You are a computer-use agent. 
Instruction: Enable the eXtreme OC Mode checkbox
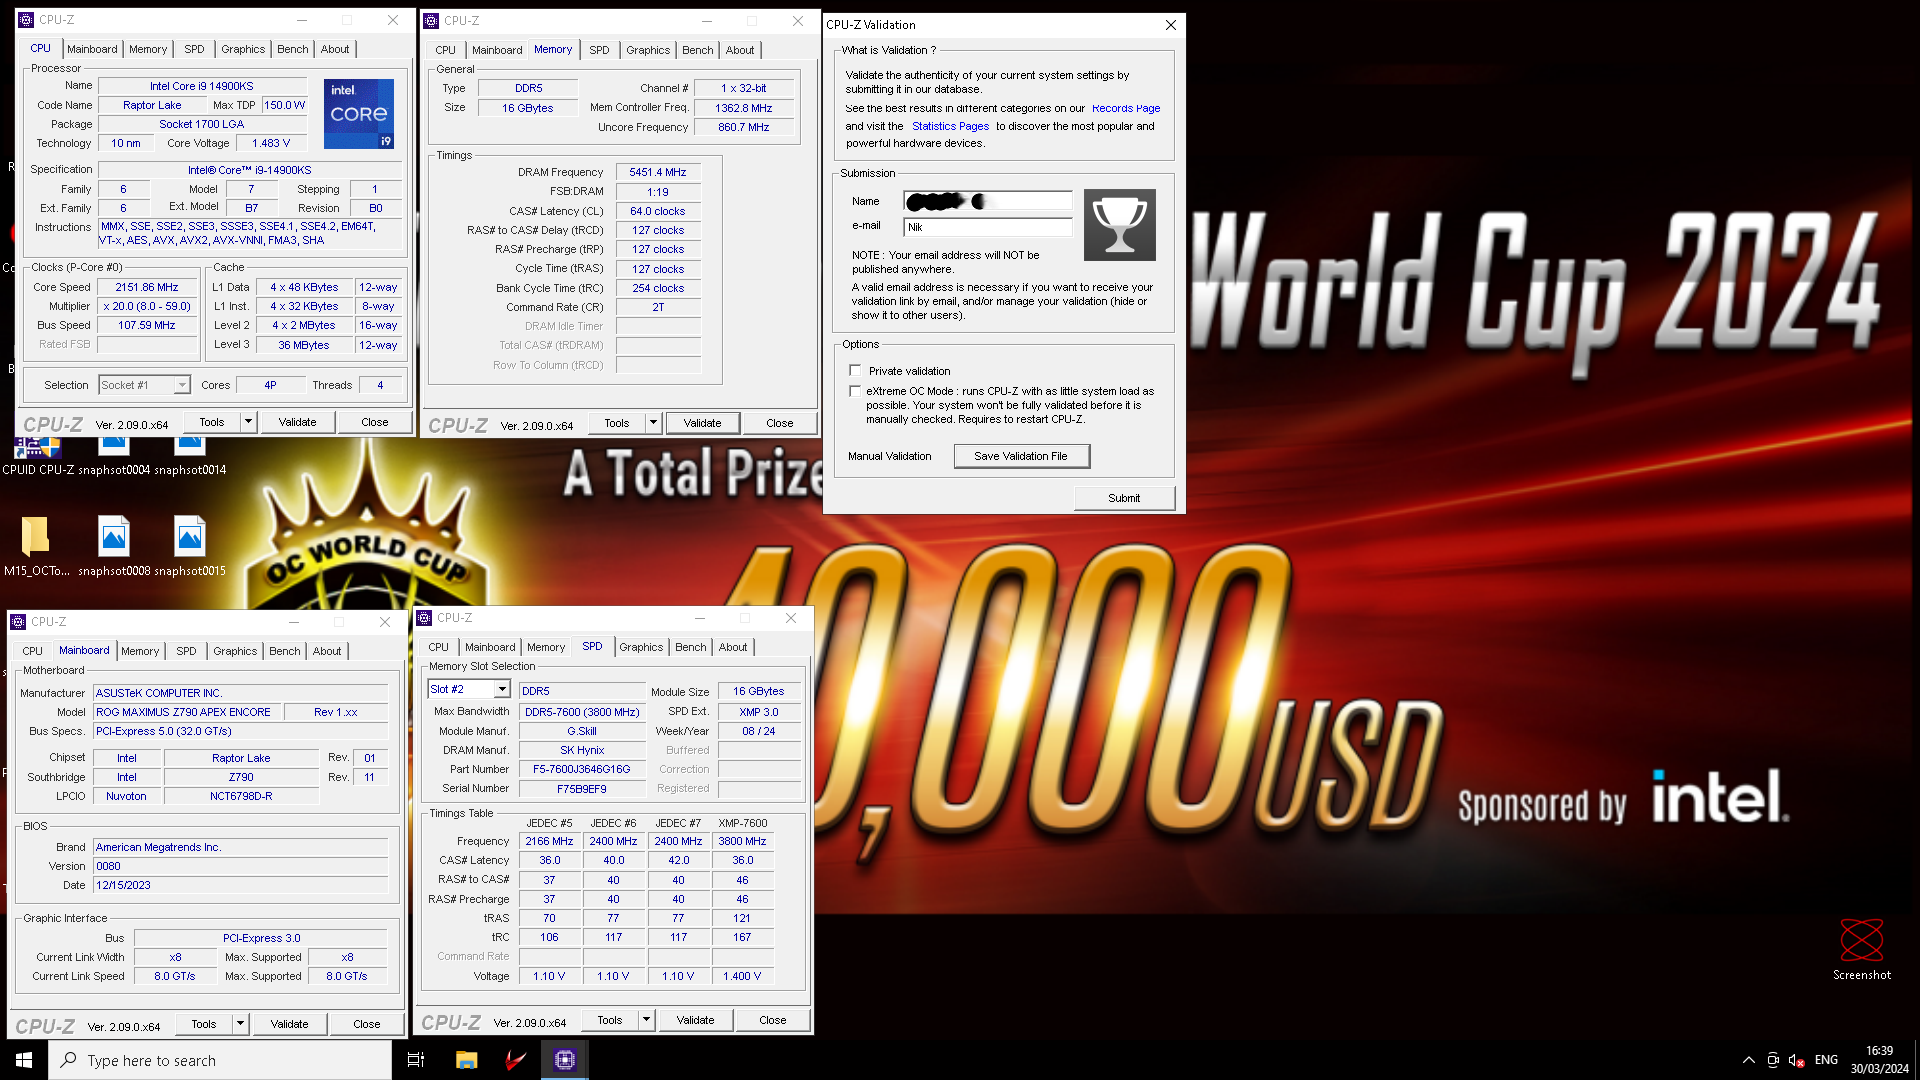click(855, 391)
